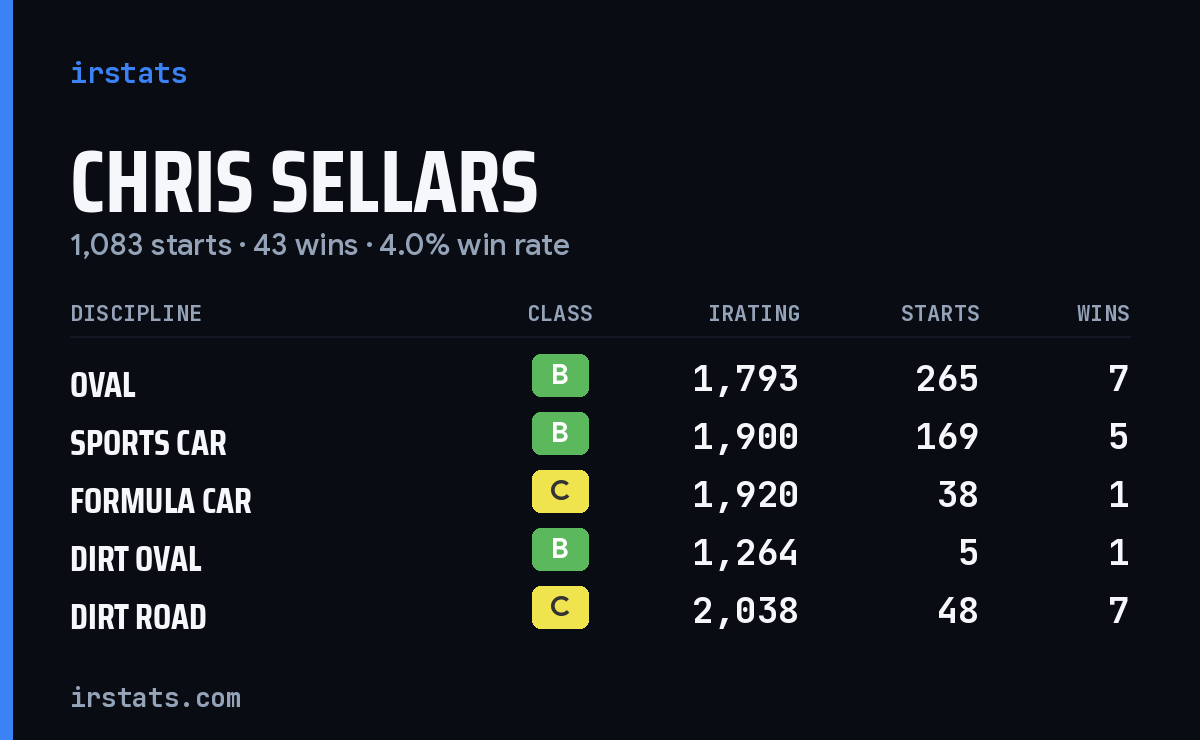Sort by the IRATING column header

(x=754, y=314)
